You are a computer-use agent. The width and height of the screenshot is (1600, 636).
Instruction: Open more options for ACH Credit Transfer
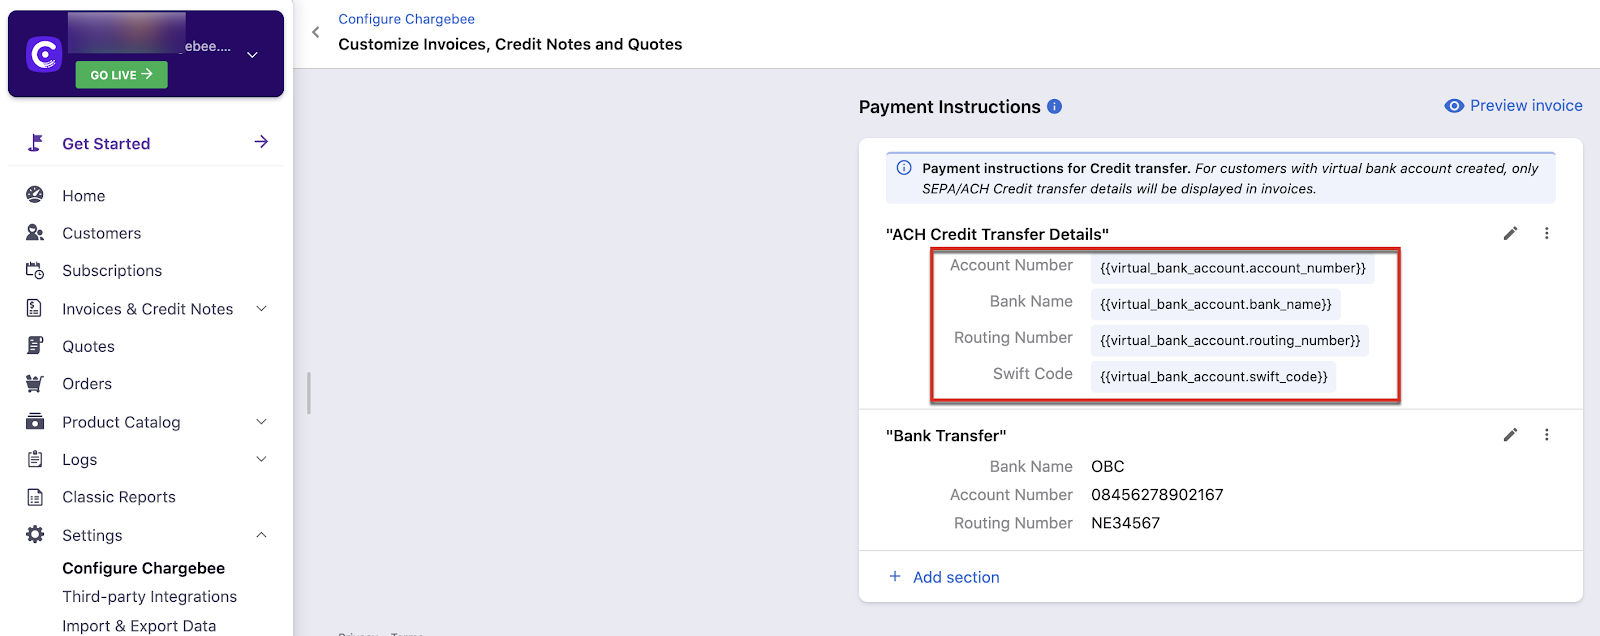coord(1546,233)
